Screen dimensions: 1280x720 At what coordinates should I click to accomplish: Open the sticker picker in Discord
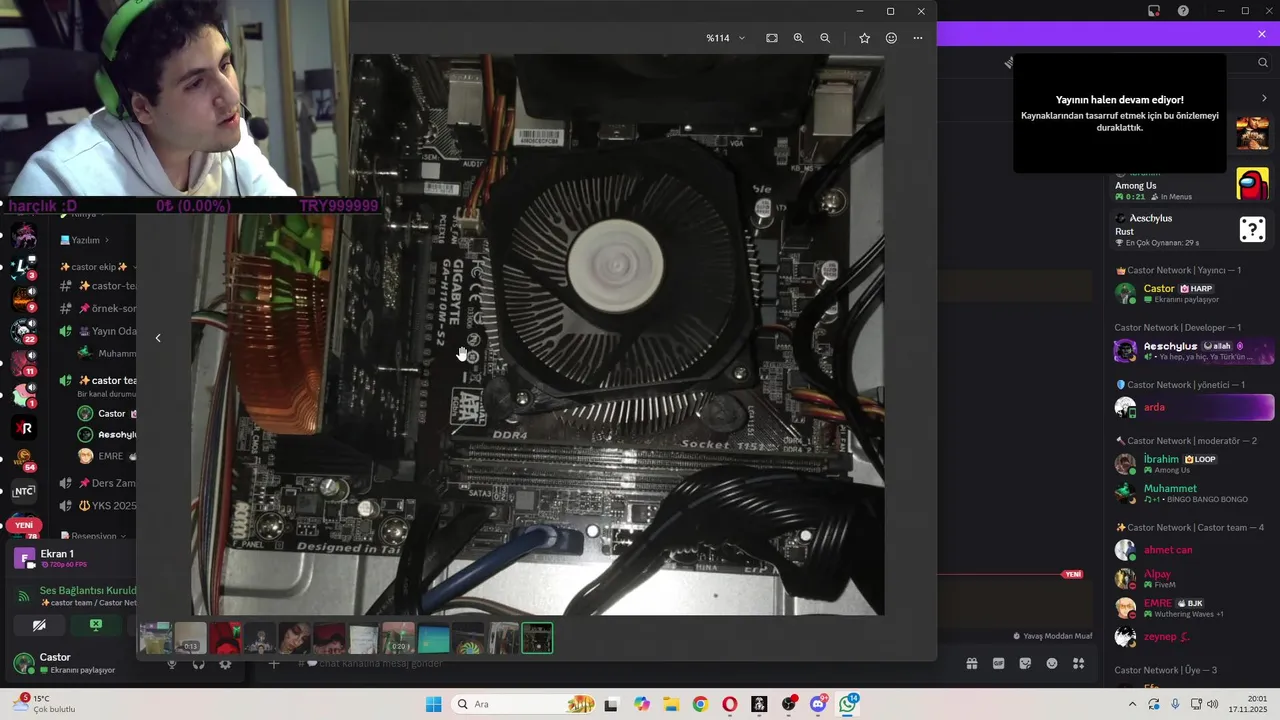click(x=1025, y=663)
